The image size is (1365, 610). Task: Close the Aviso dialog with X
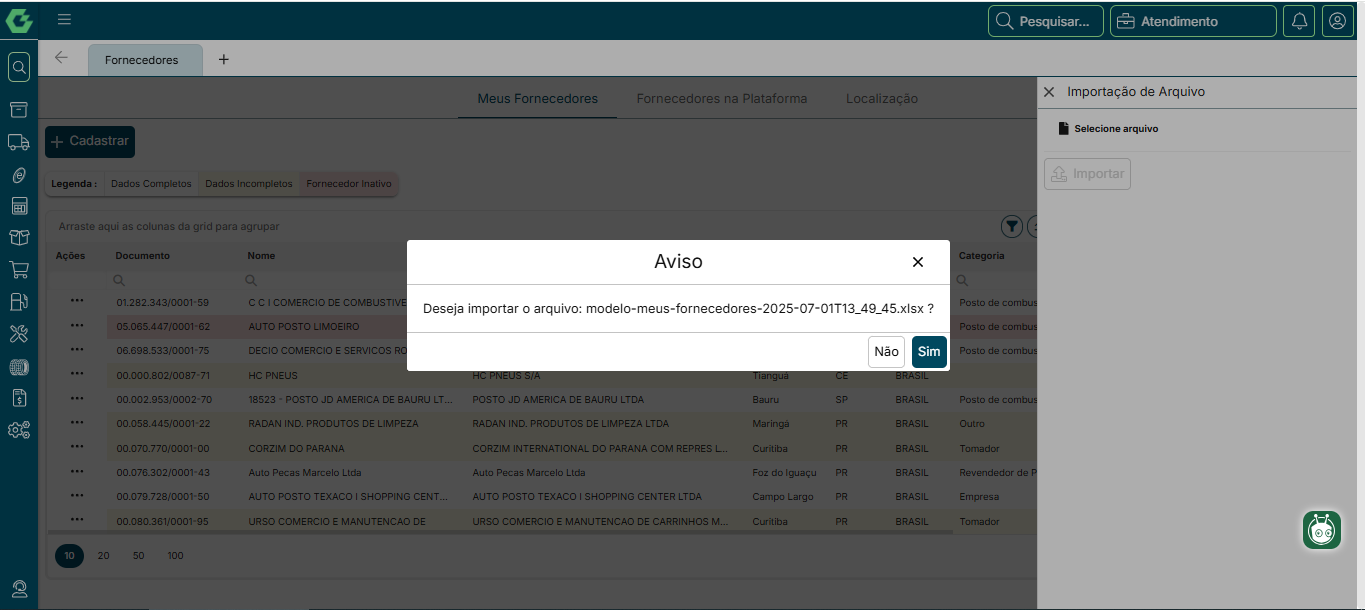pos(917,262)
